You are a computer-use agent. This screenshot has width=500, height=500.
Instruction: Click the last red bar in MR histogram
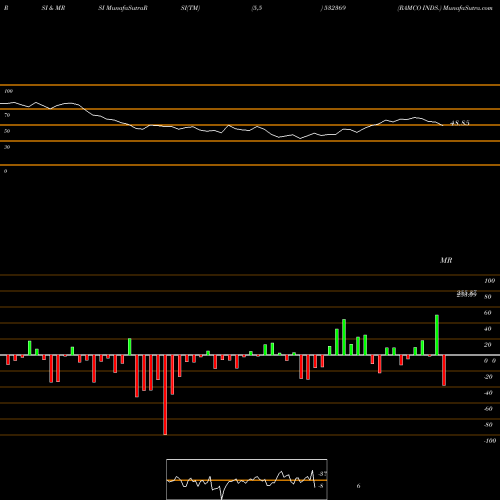[444, 370]
